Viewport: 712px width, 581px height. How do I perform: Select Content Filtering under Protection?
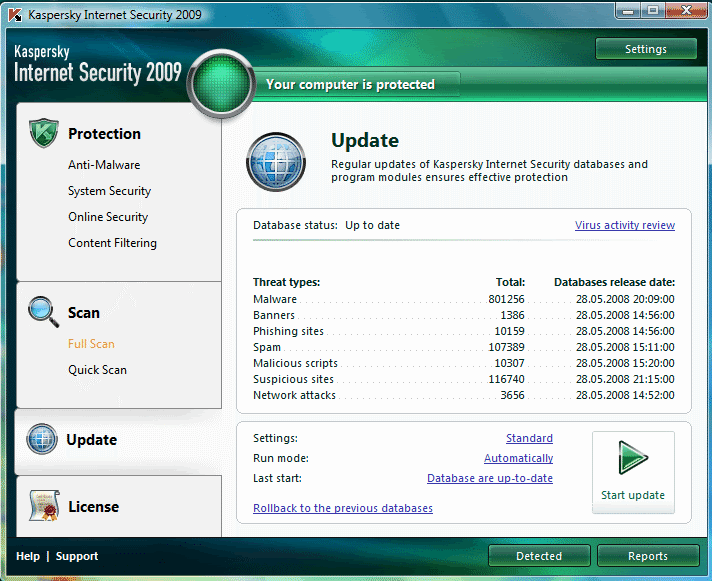pyautogui.click(x=113, y=243)
